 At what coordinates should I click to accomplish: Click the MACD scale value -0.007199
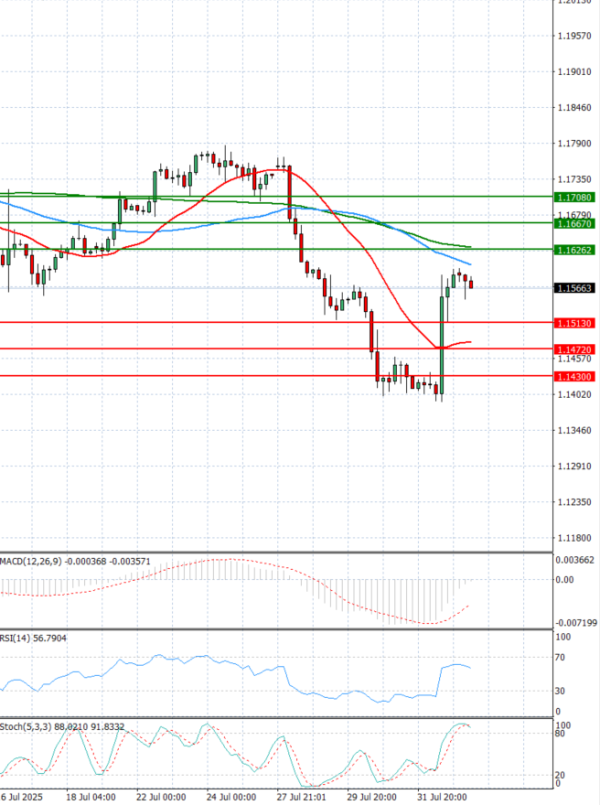(576, 623)
